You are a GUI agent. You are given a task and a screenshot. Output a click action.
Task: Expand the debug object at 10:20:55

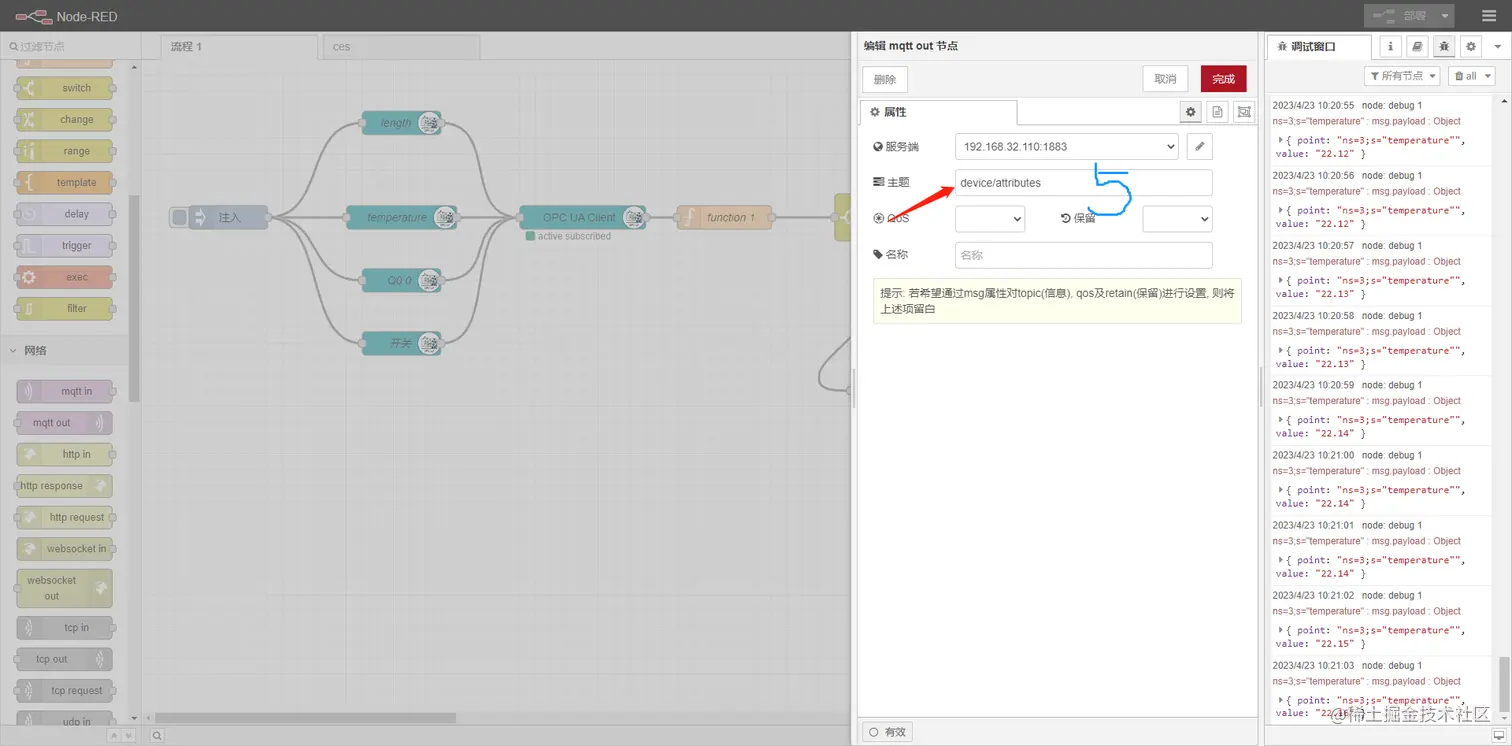pos(1282,140)
